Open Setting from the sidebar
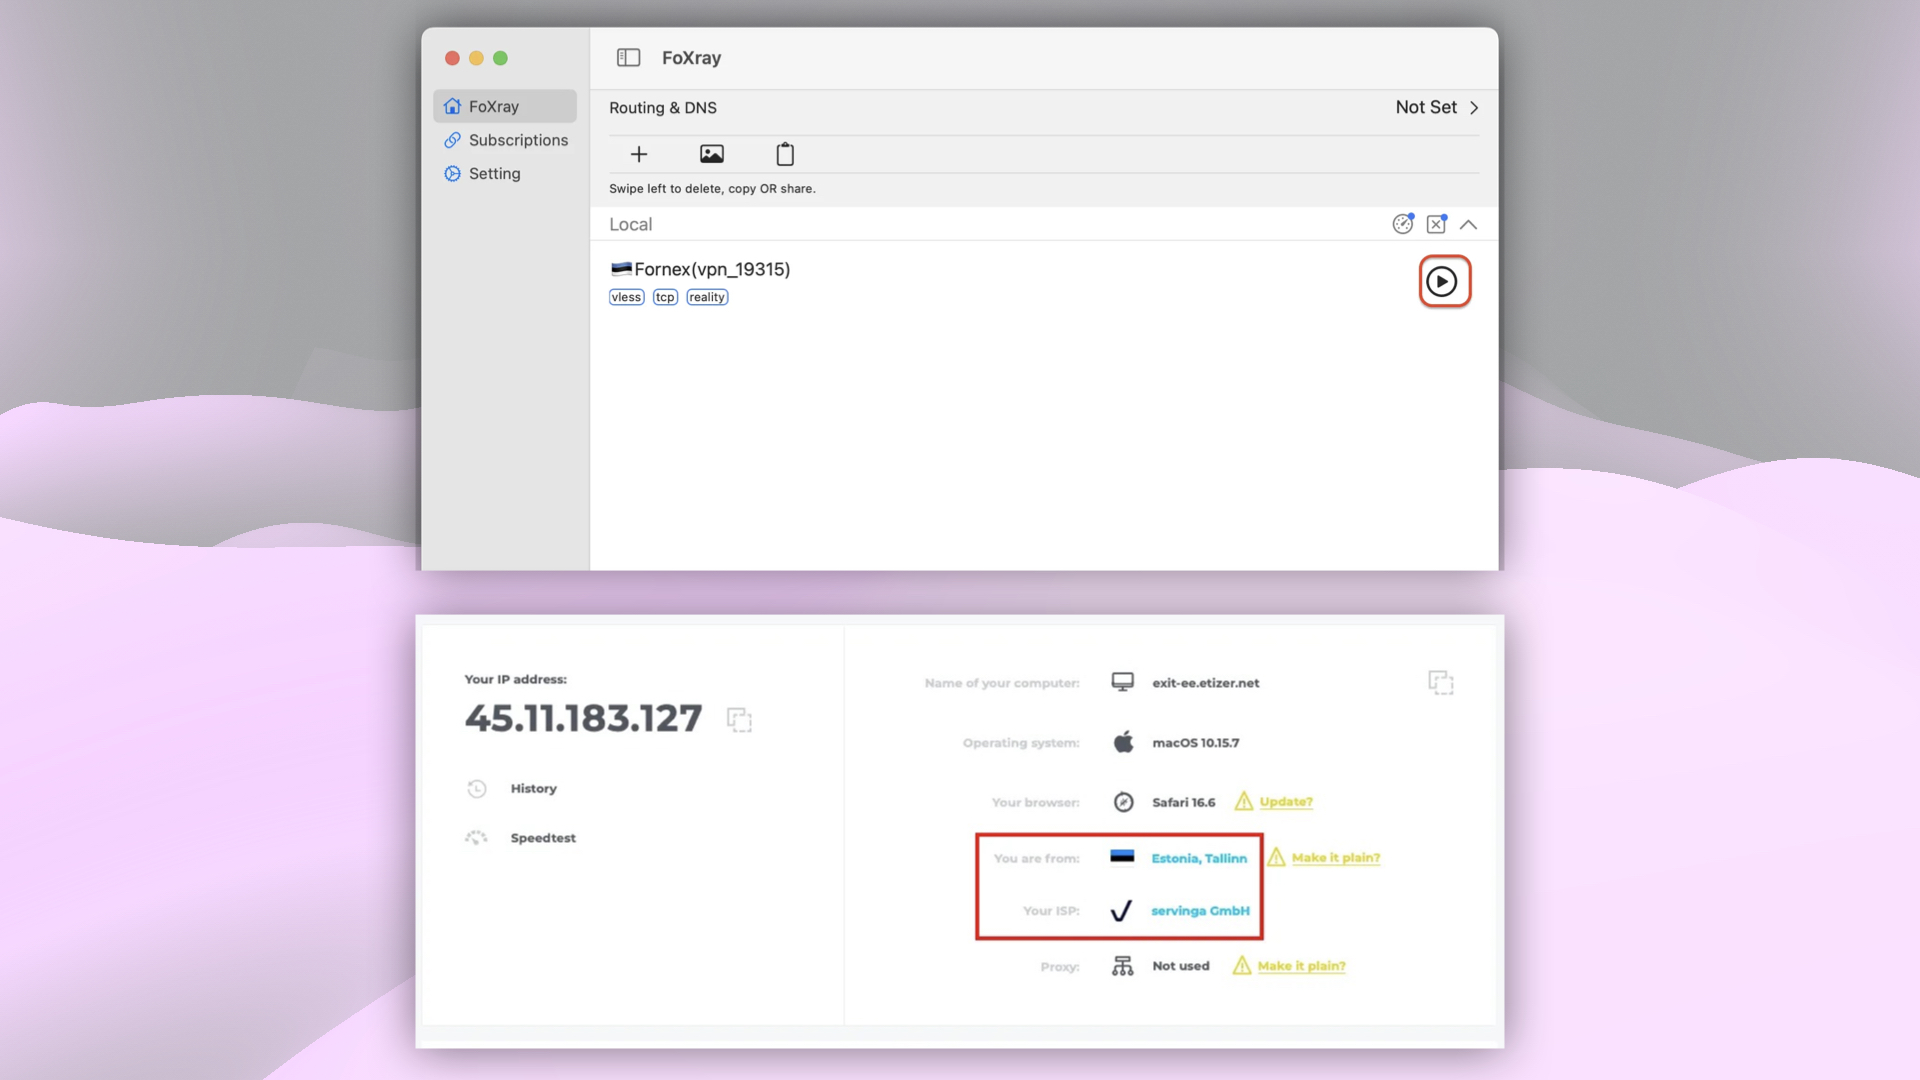 tap(493, 173)
